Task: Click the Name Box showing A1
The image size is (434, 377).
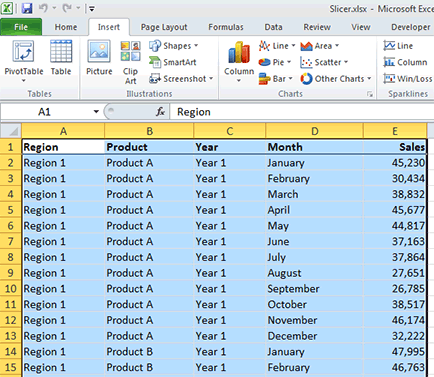Action: point(45,112)
